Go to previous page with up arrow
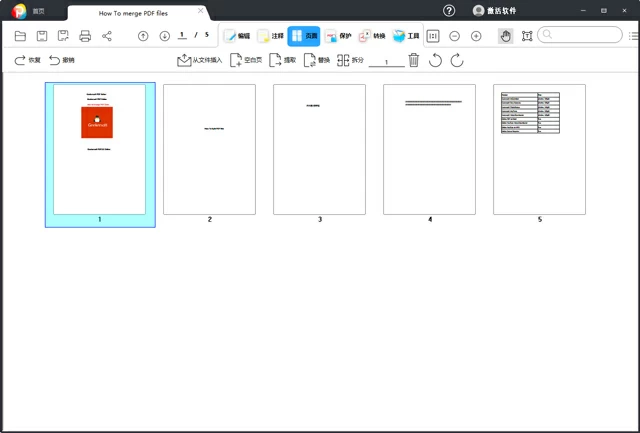Viewport: 640px width, 433px height. (143, 36)
